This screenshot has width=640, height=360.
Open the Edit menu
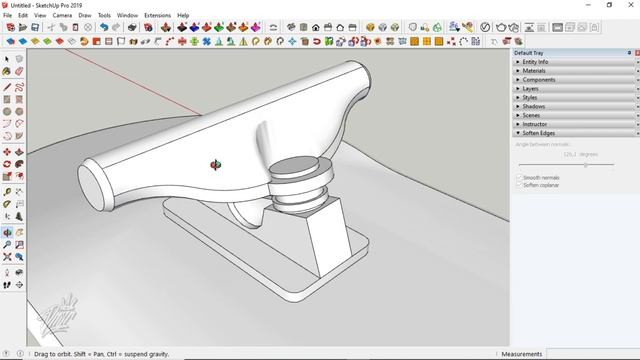[x=23, y=16]
